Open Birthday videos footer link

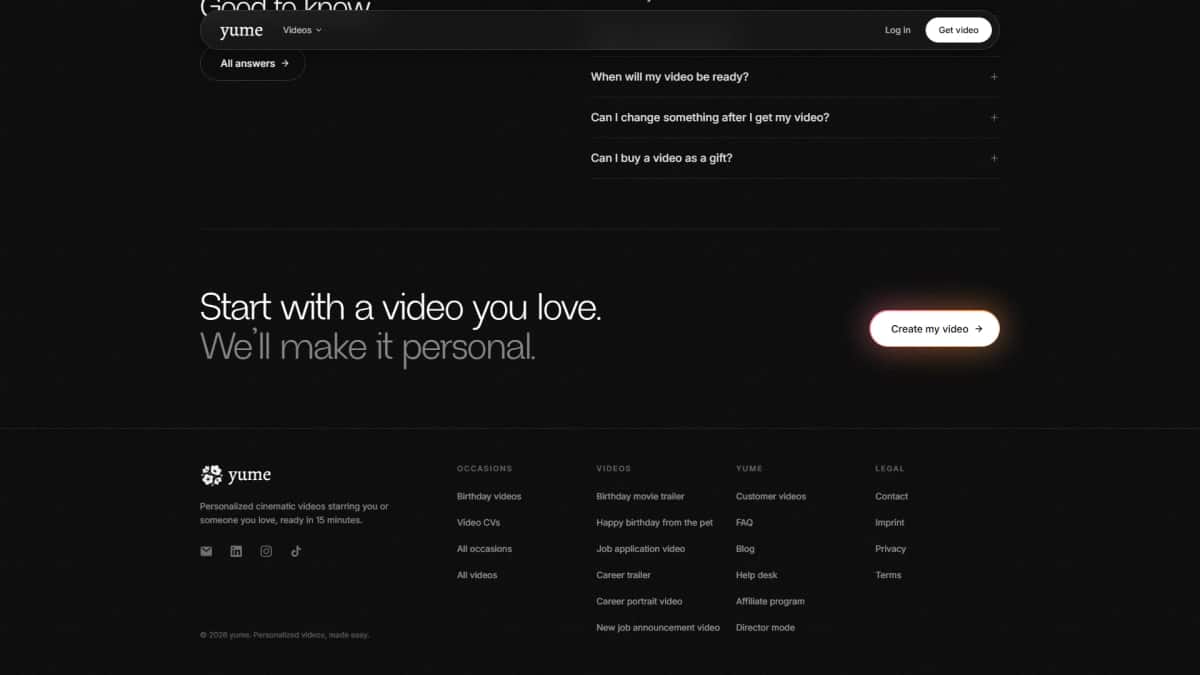(489, 496)
